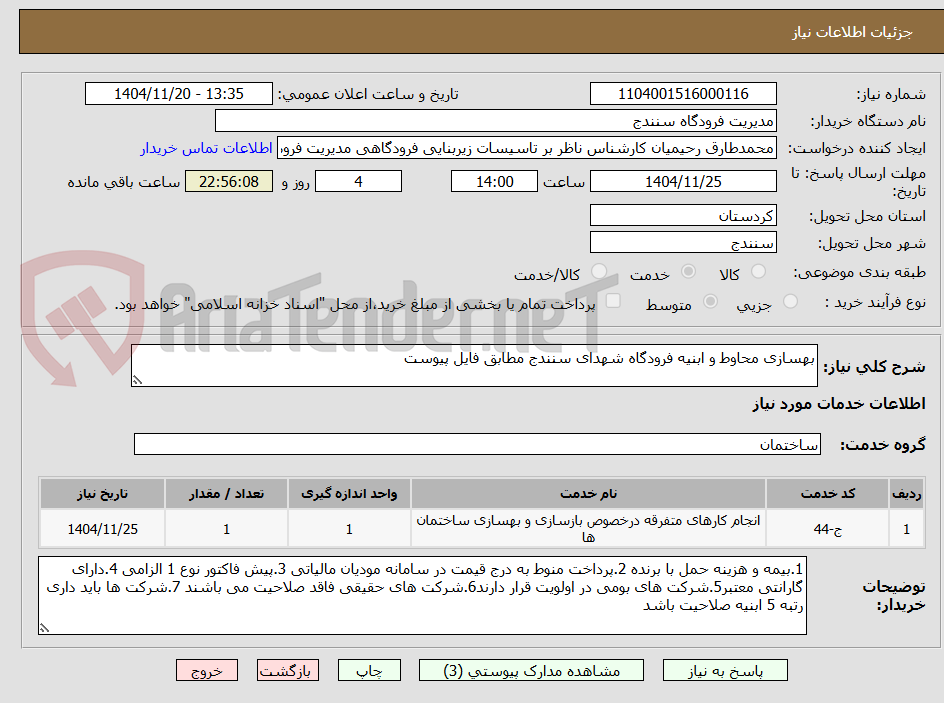Image resolution: width=944 pixels, height=703 pixels.
Task: Click the بازگشت back button
Action: click(x=288, y=670)
